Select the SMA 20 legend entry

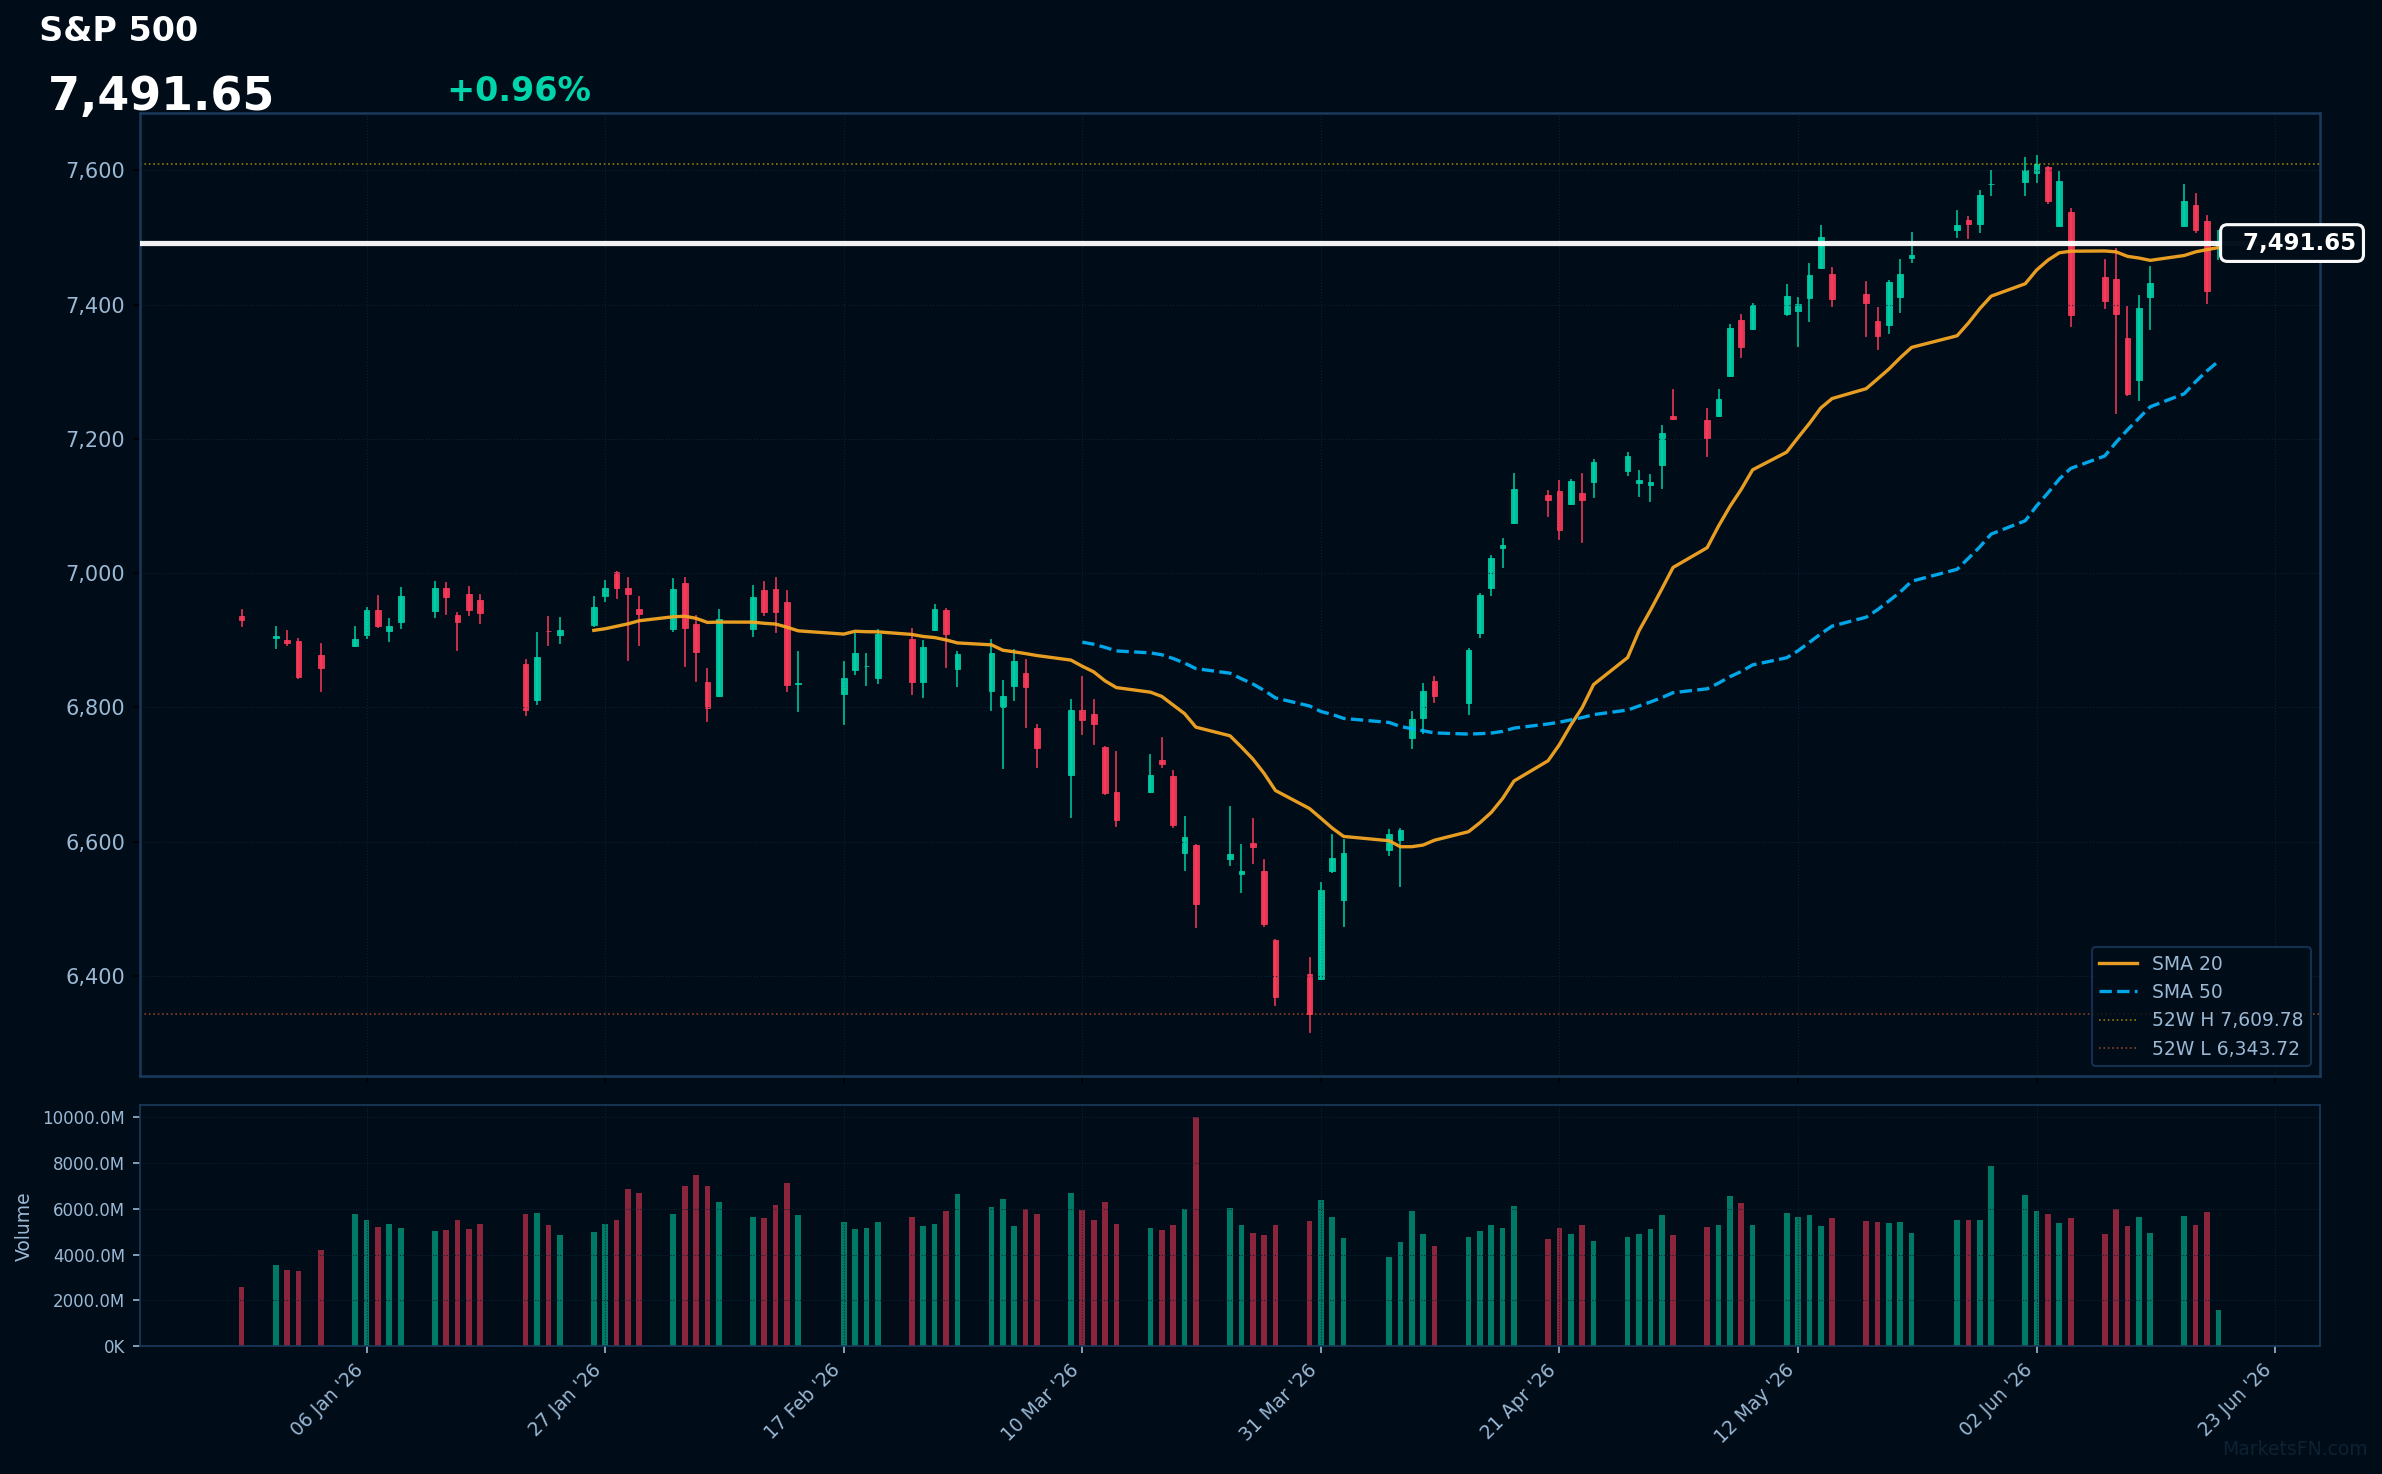(2160, 964)
